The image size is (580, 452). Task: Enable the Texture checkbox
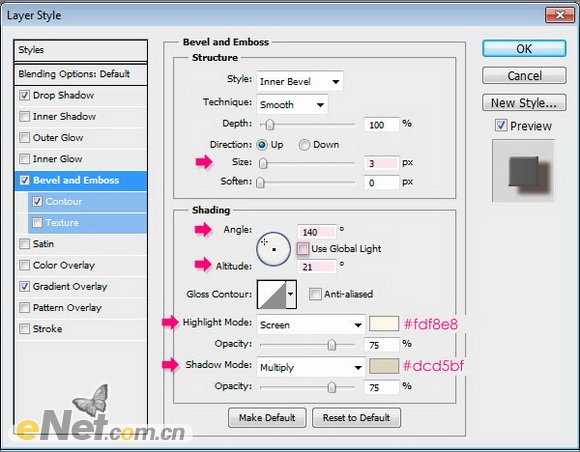[x=37, y=223]
